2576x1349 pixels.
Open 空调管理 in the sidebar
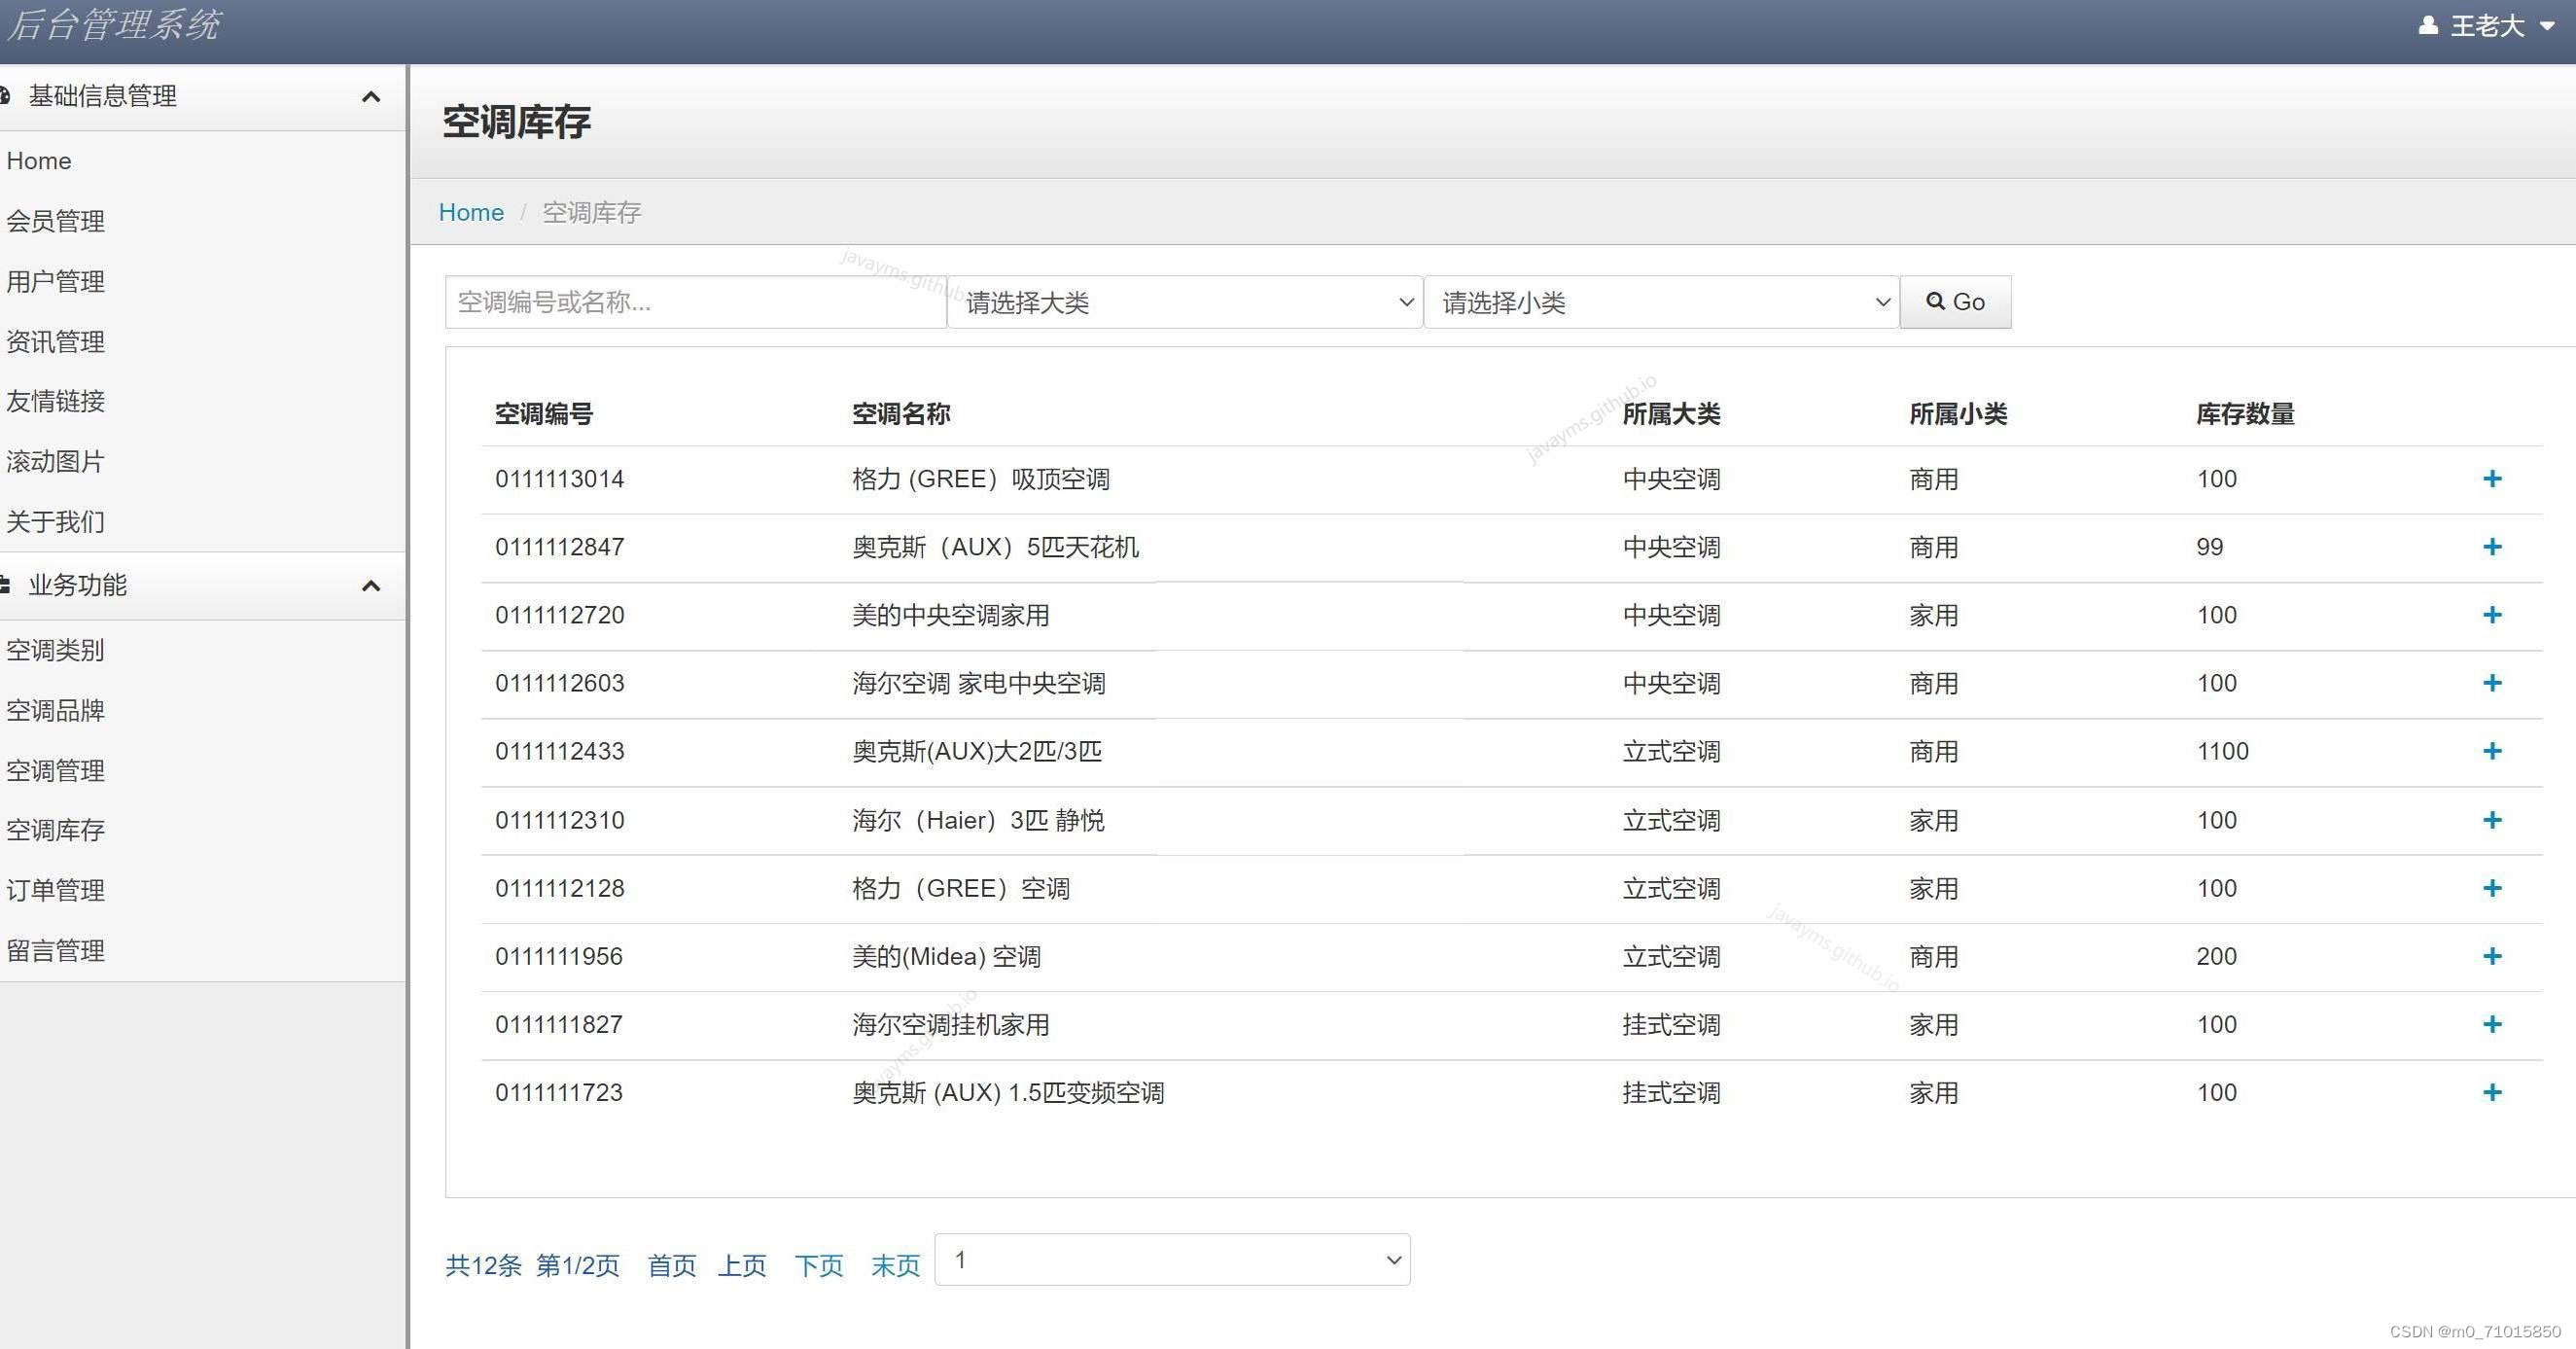pyautogui.click(x=55, y=770)
